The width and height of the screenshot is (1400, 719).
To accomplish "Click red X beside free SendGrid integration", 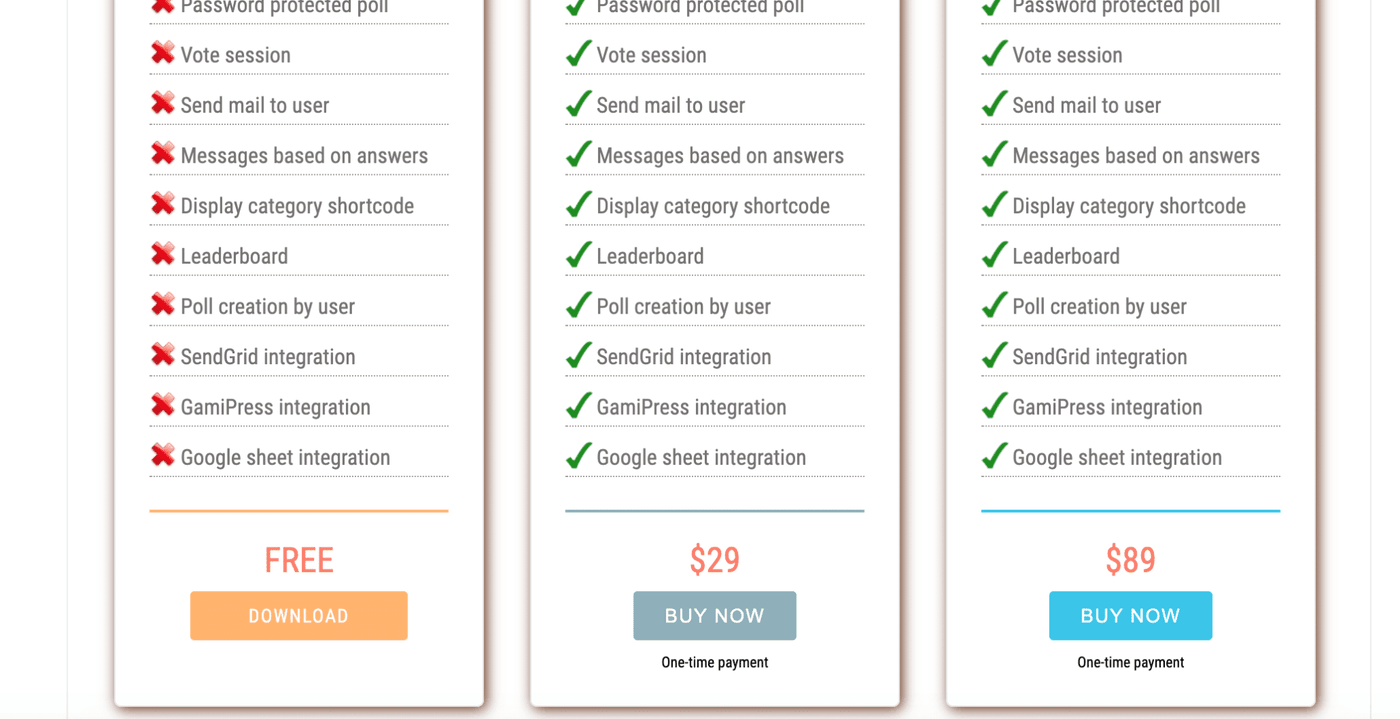I will [162, 355].
